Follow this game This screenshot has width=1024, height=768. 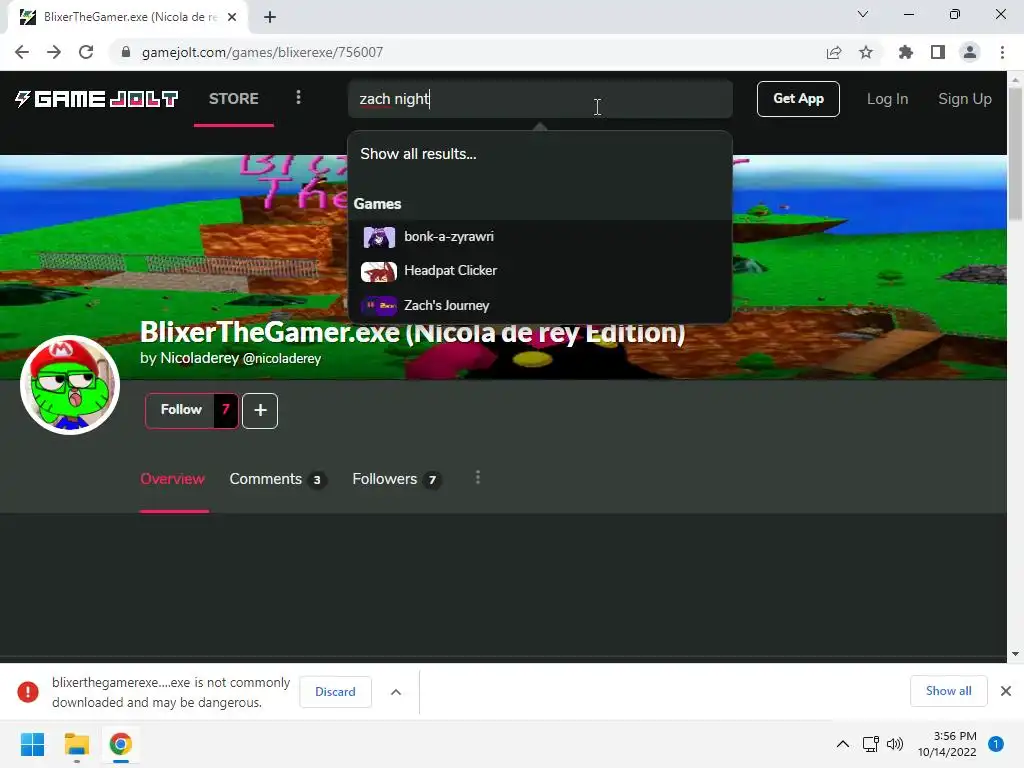(x=180, y=411)
